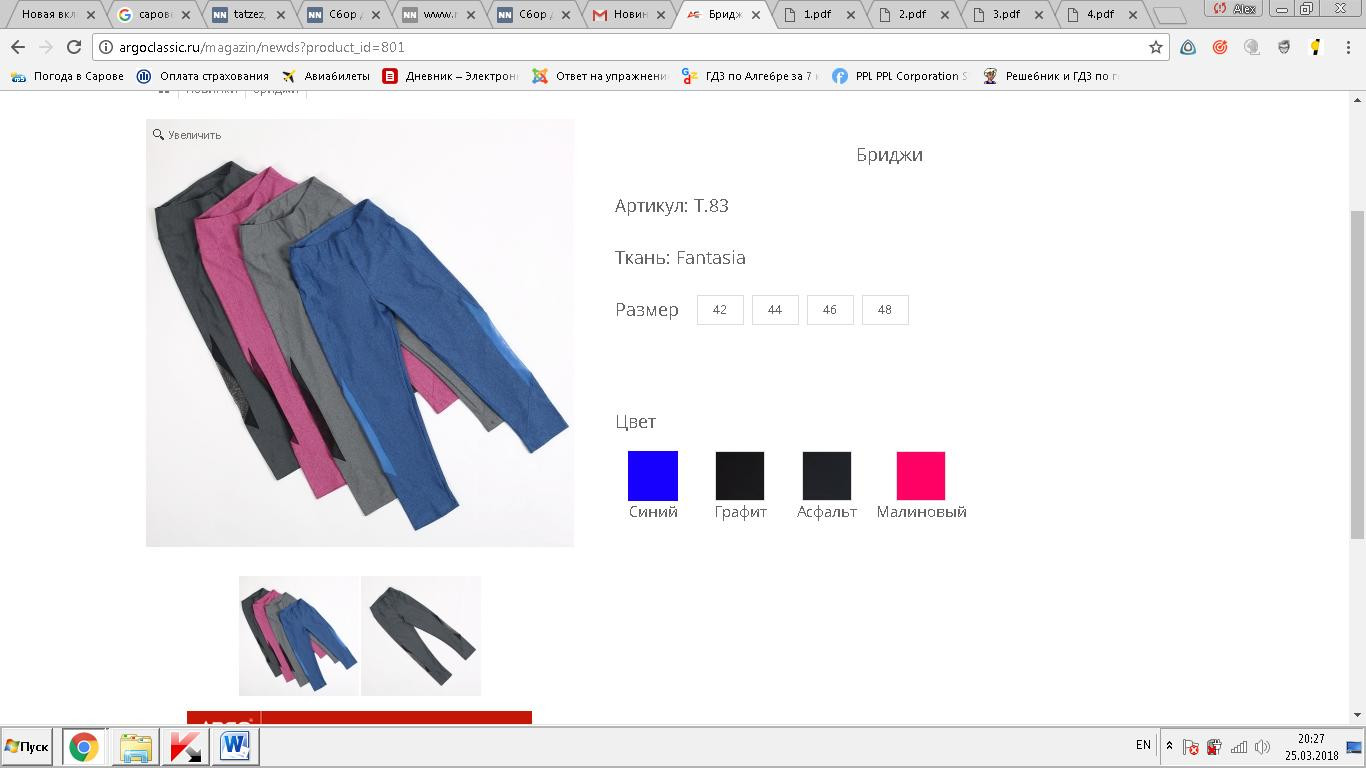Choose the Асфальт color swatch
Screen dimensions: 1366x768
pos(827,476)
